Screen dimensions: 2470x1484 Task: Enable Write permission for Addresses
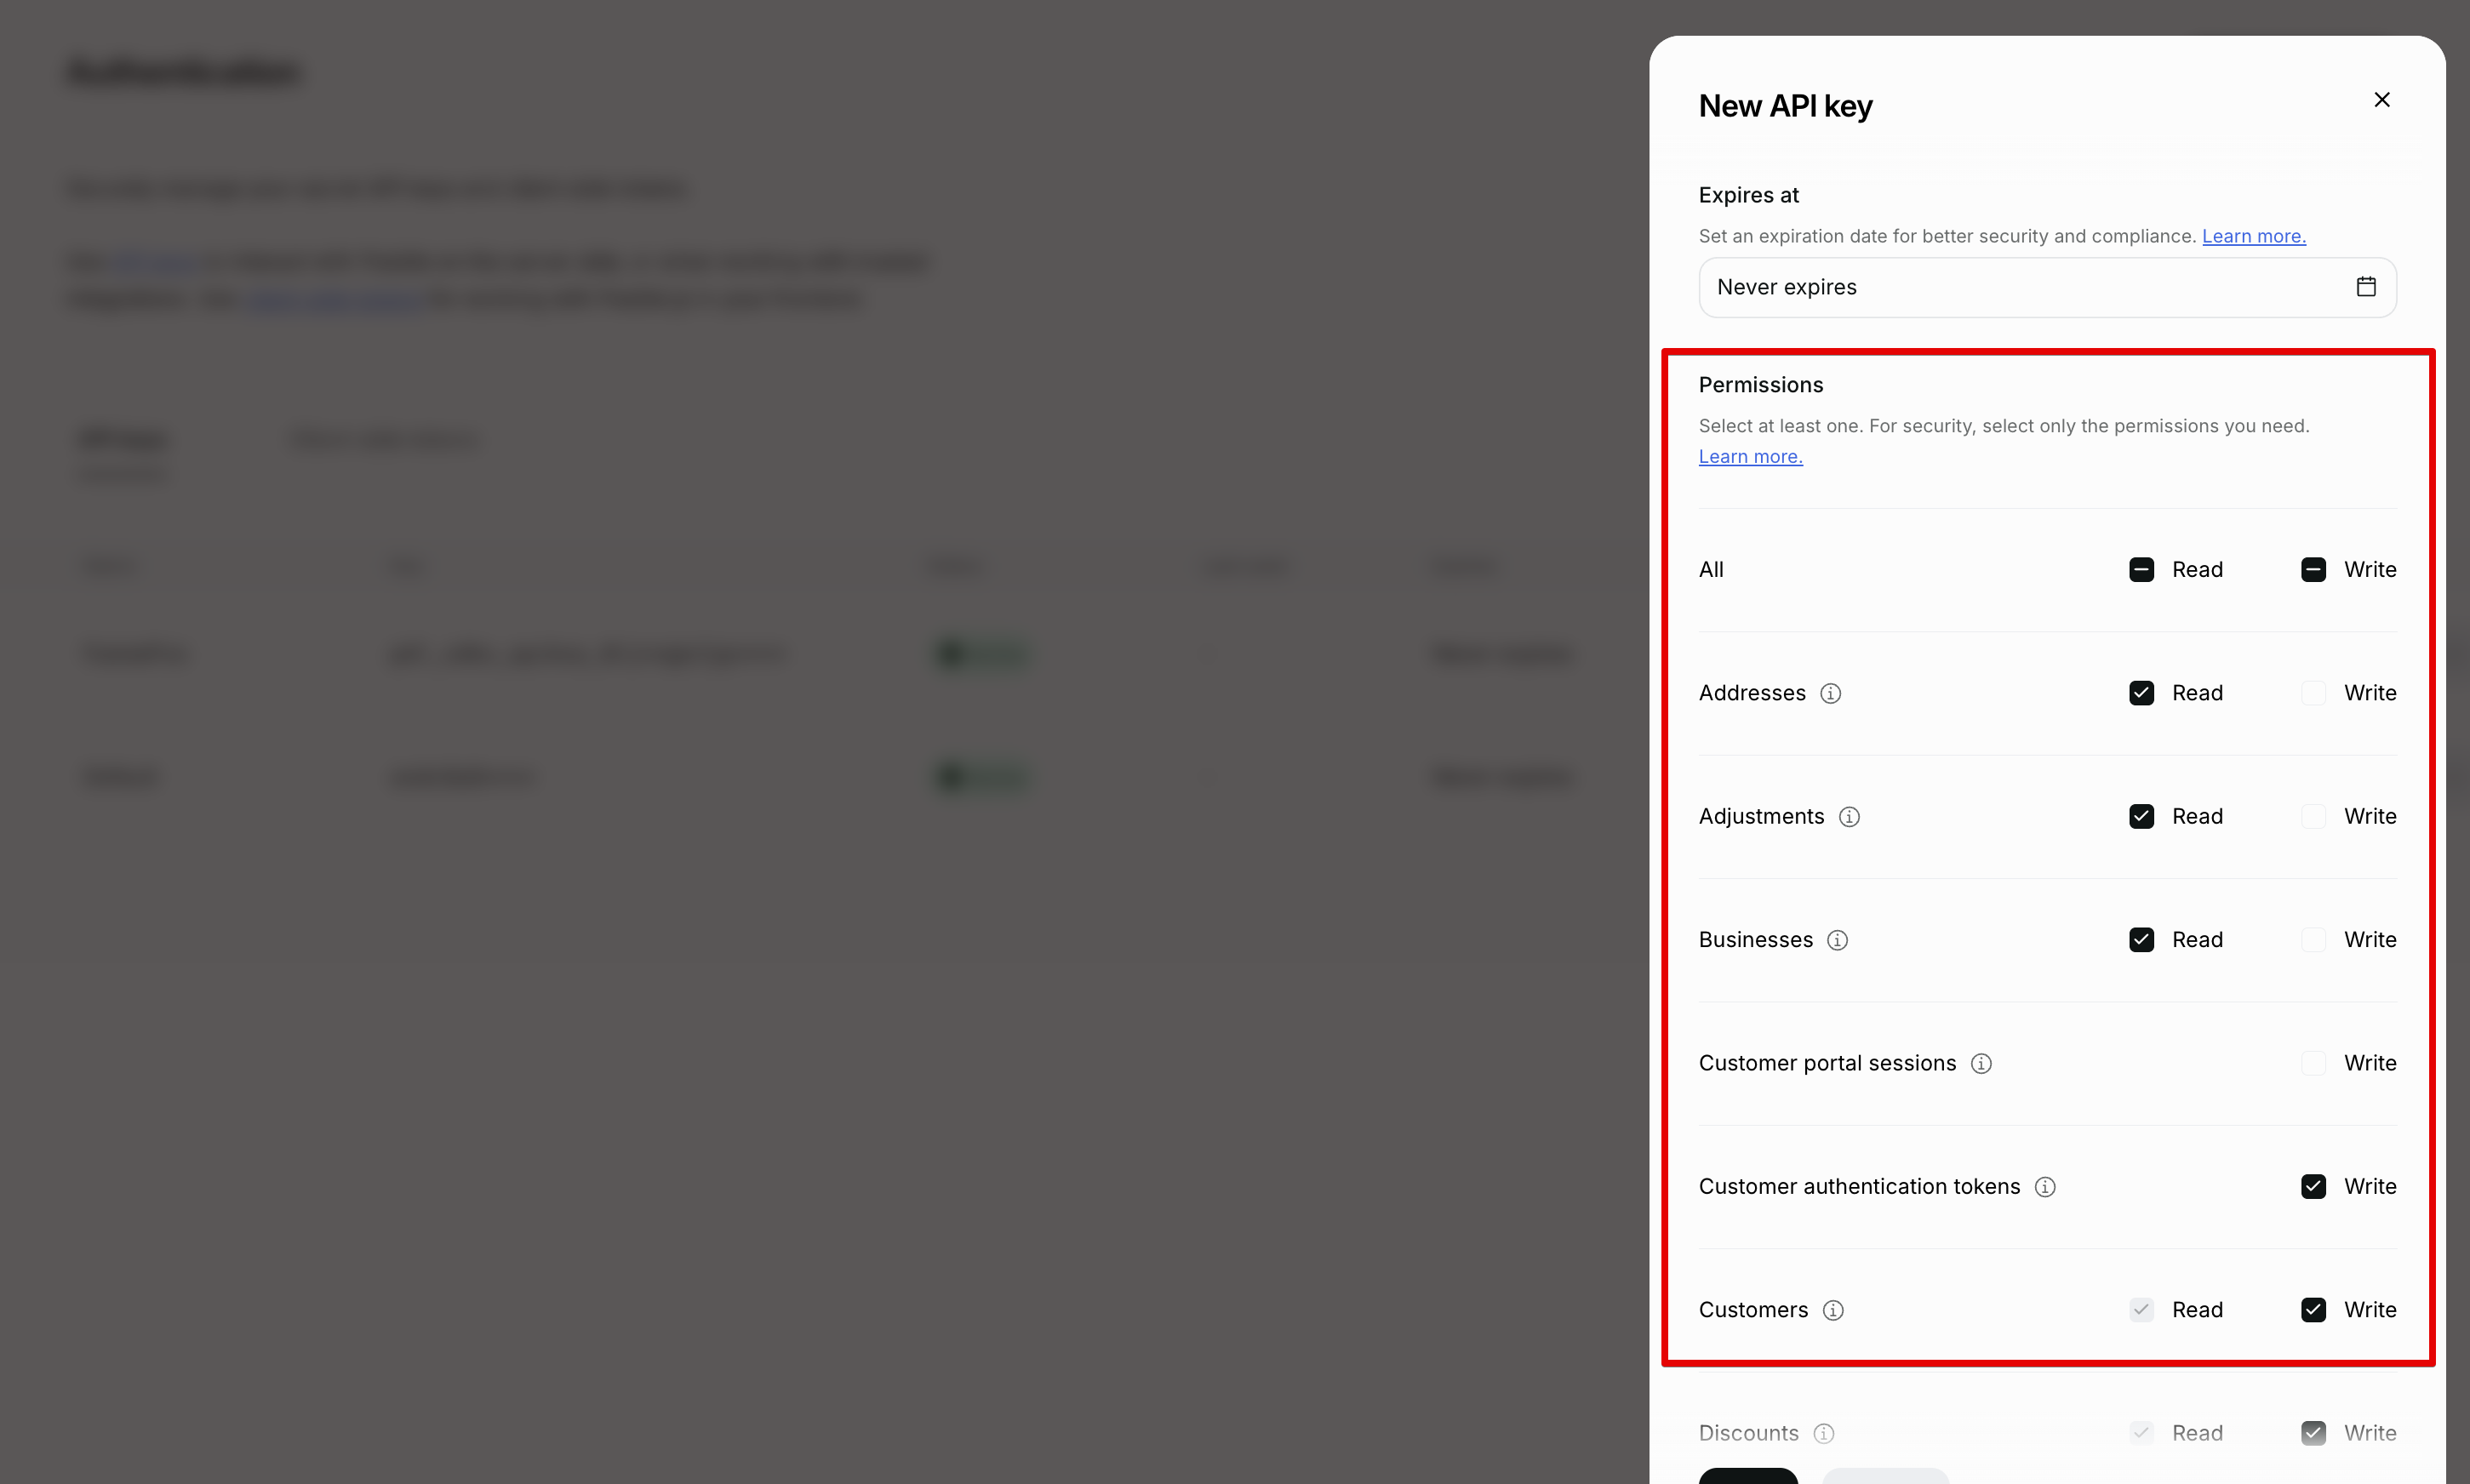[x=2313, y=693]
